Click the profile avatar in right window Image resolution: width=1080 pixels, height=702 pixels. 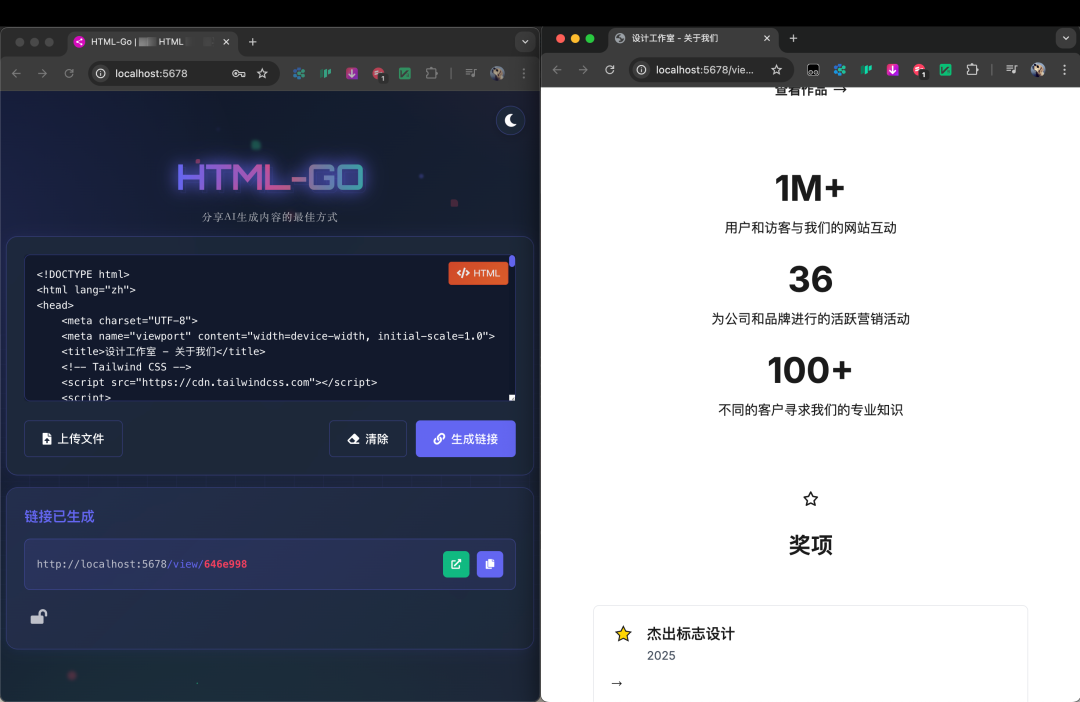coord(1038,70)
